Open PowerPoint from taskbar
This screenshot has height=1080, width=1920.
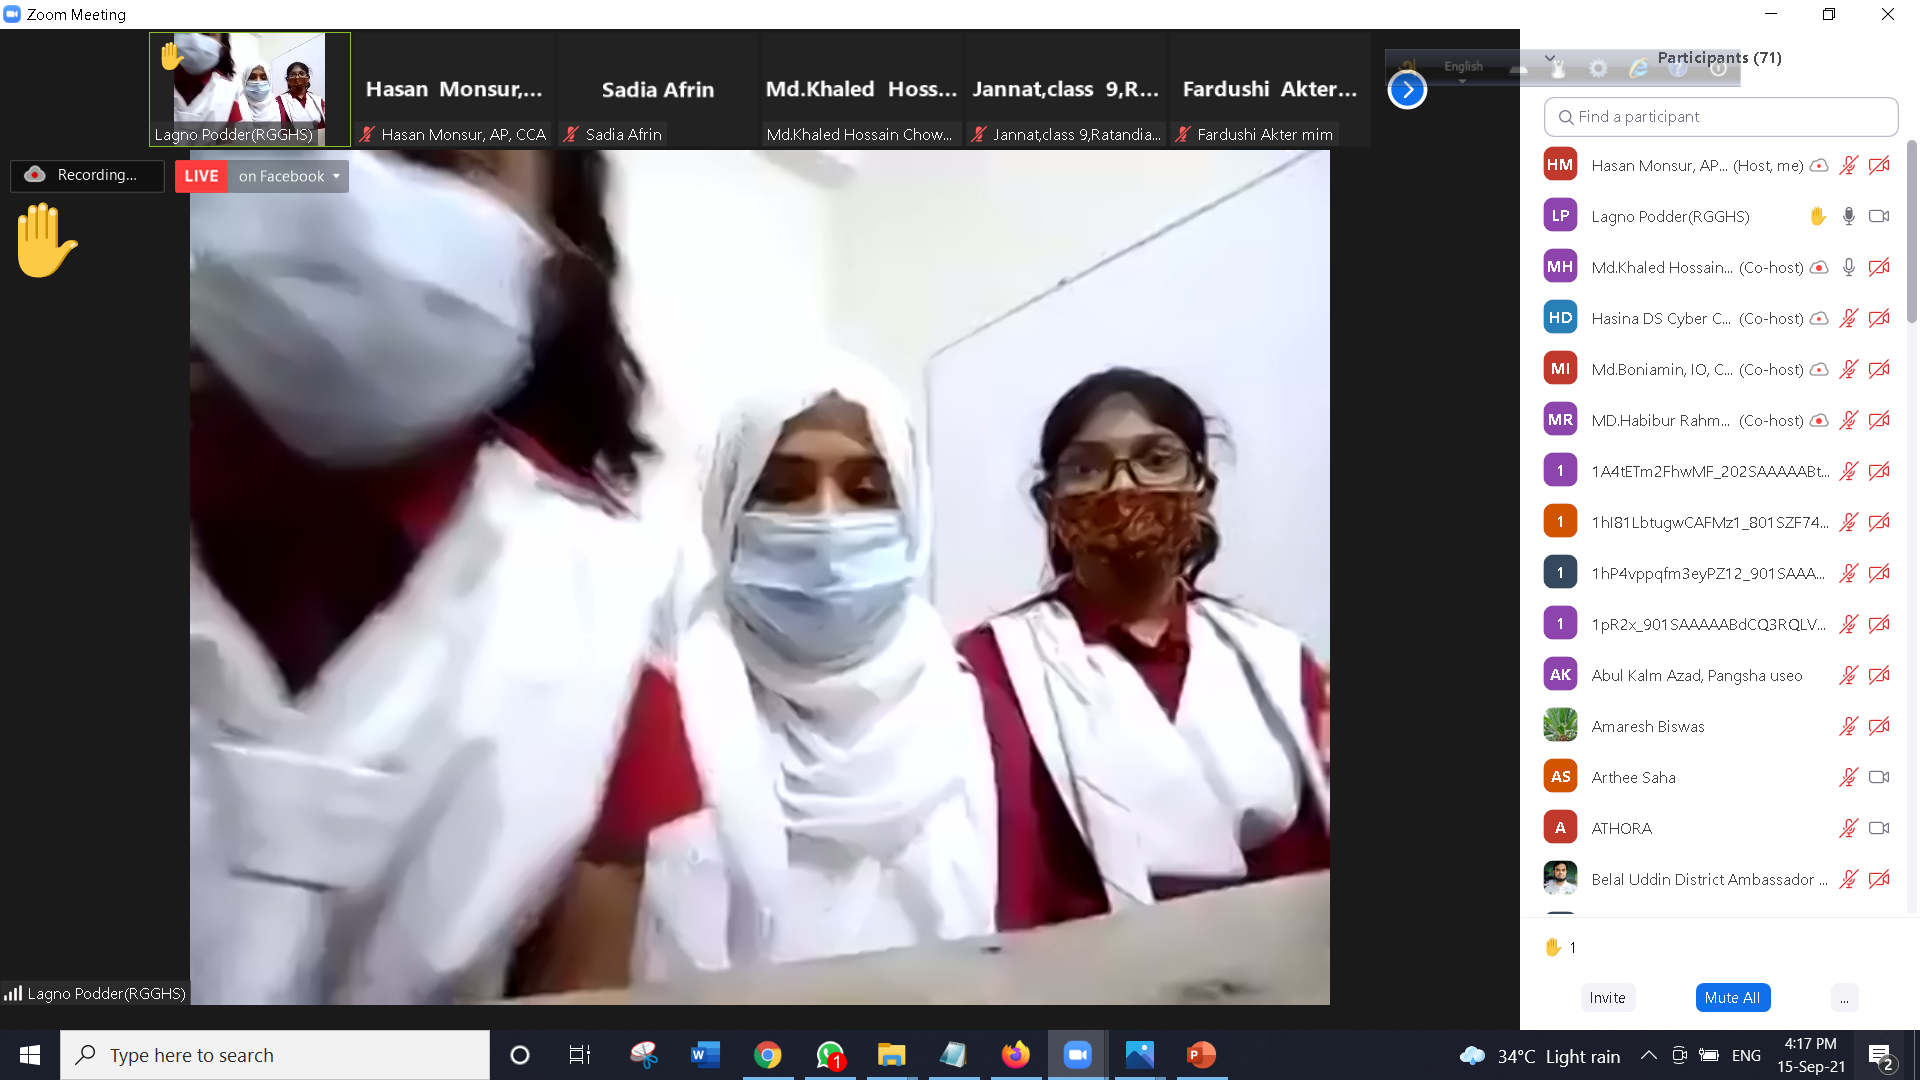[1201, 1055]
